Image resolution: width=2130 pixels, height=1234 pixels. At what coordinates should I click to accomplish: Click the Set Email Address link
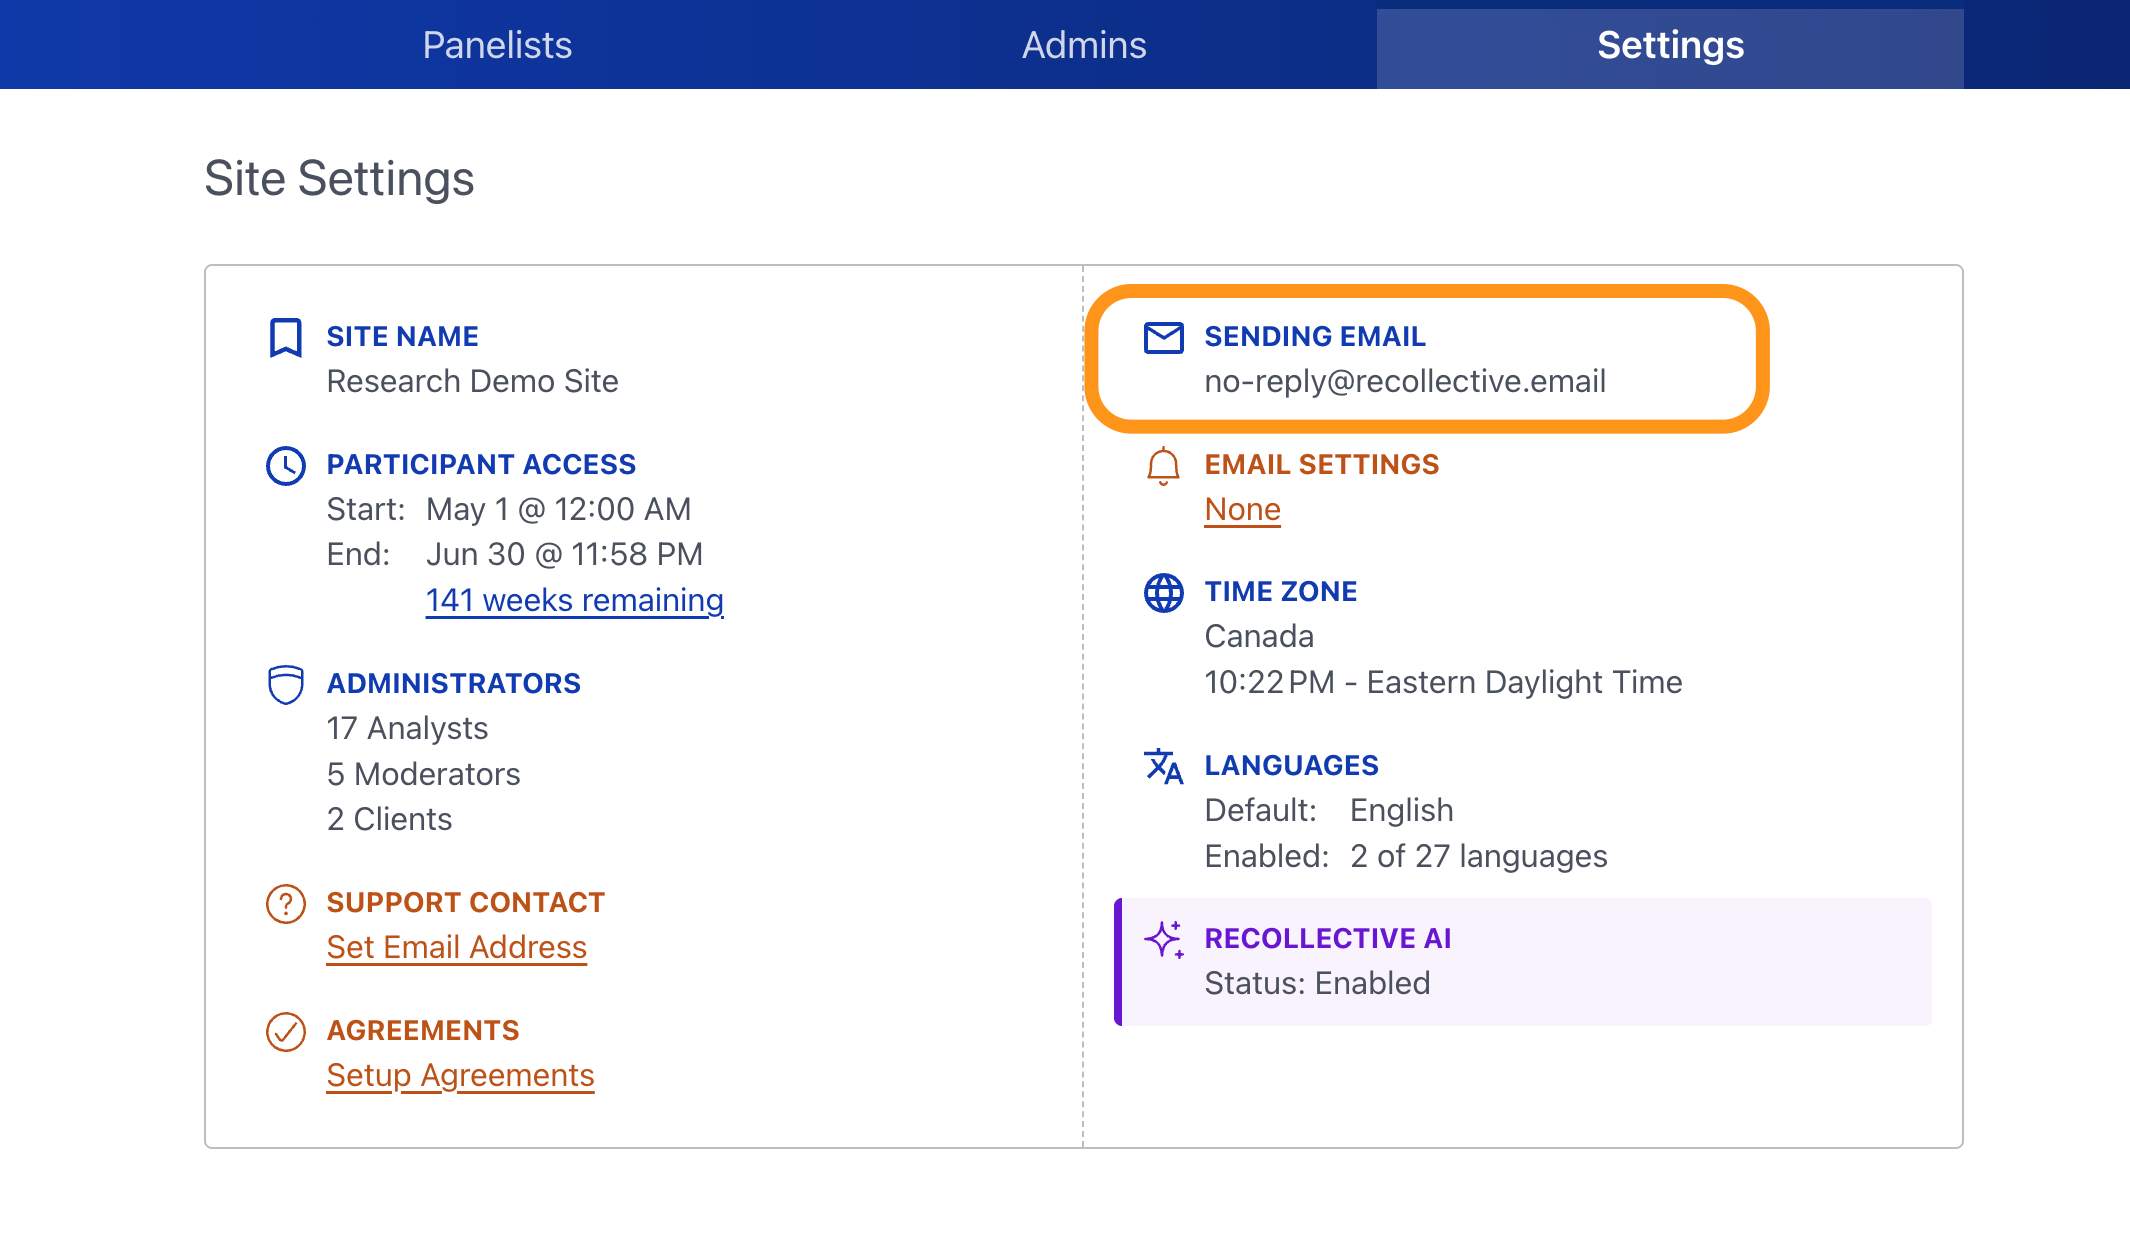click(456, 947)
